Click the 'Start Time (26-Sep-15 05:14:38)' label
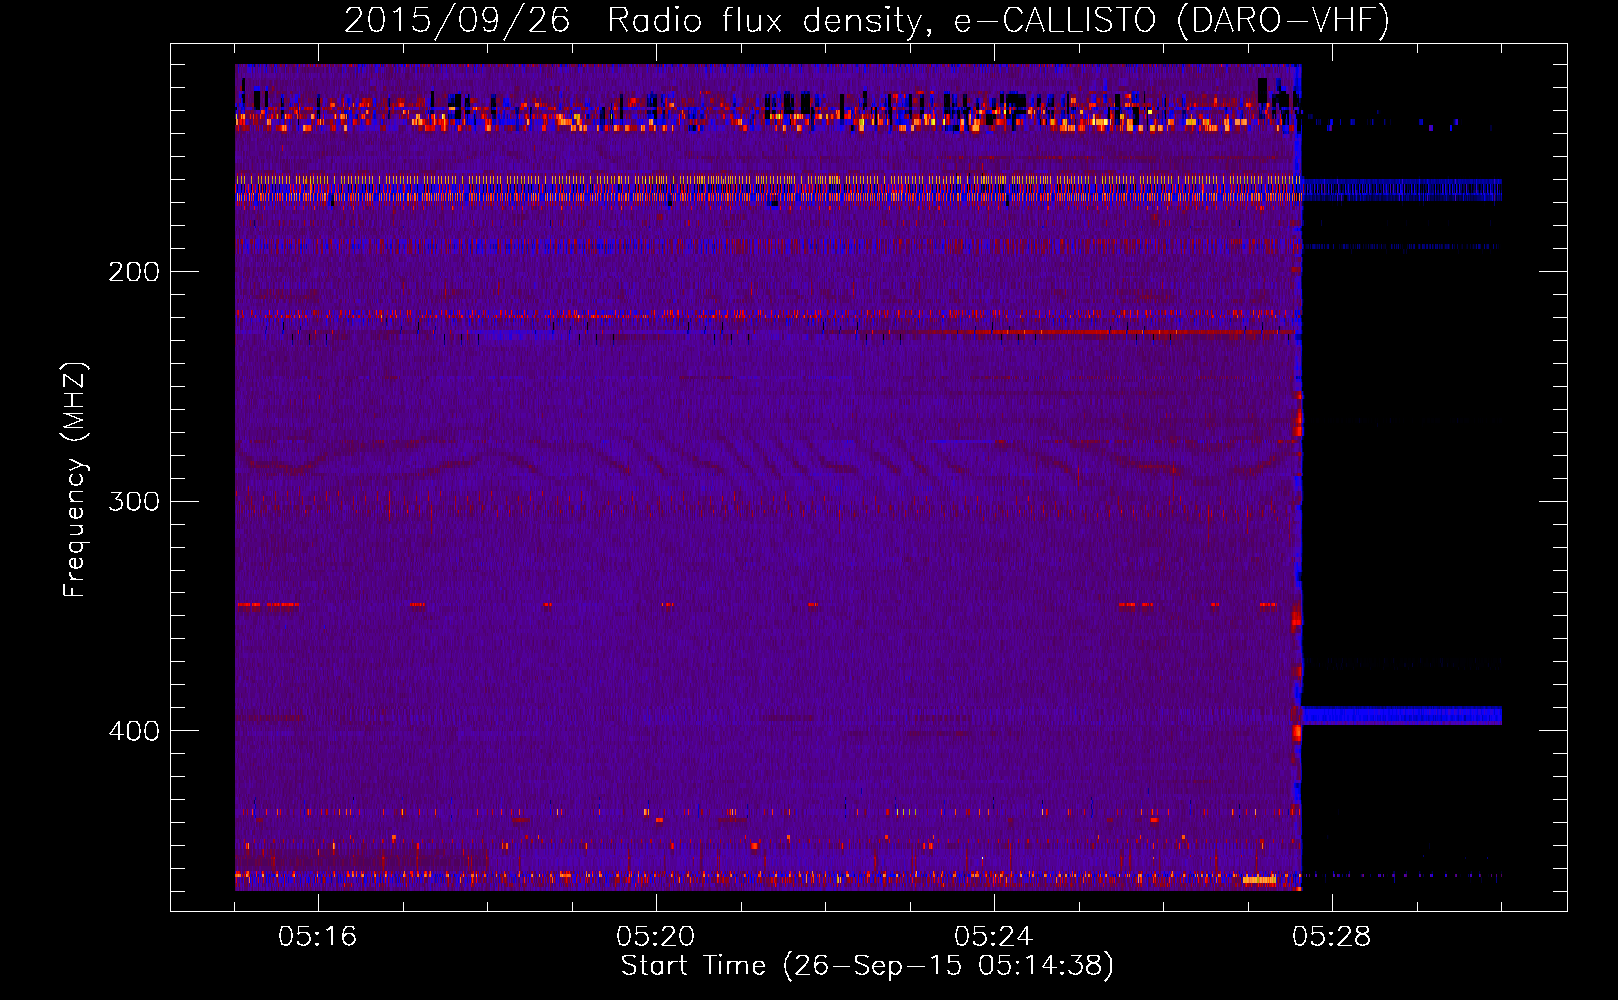The width and height of the screenshot is (1618, 1000). point(867,966)
